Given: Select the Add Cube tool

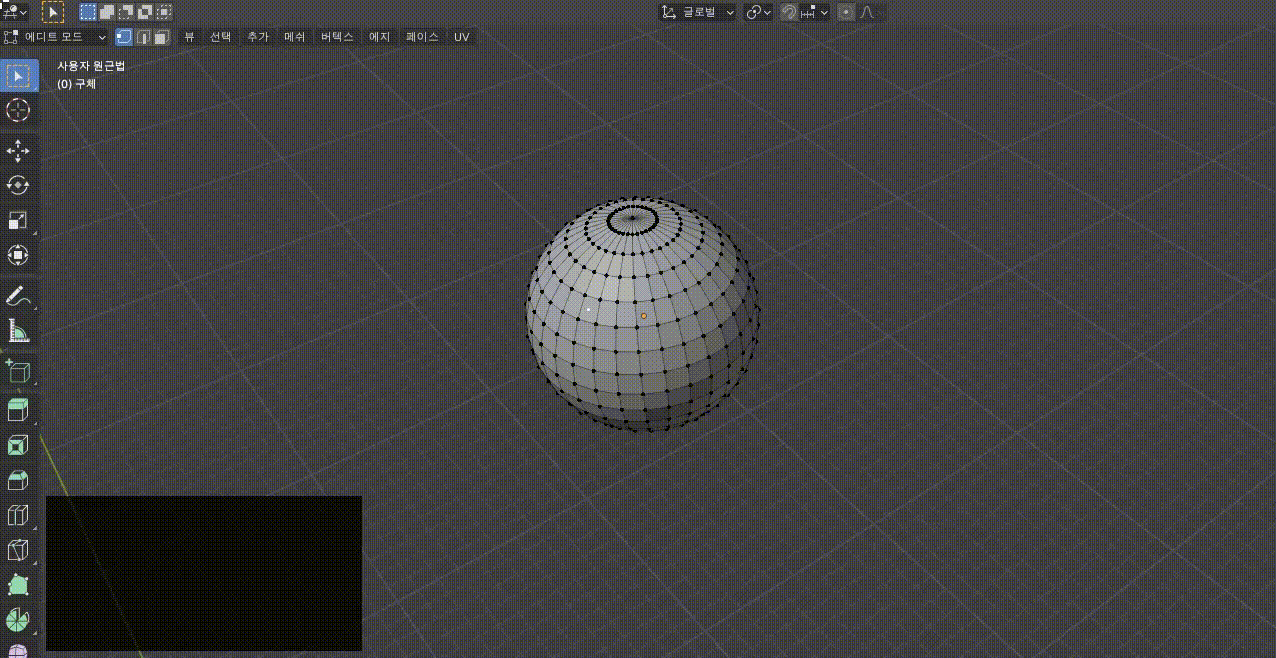Looking at the screenshot, I should (18, 371).
